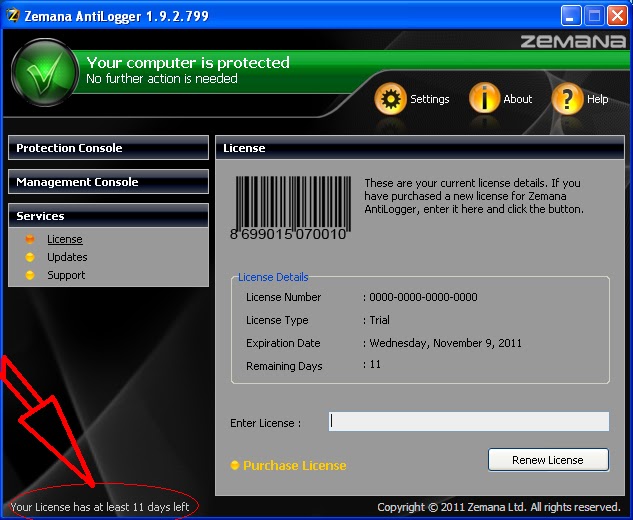
Task: Click the Remaining Days value 11
Action: tap(375, 364)
